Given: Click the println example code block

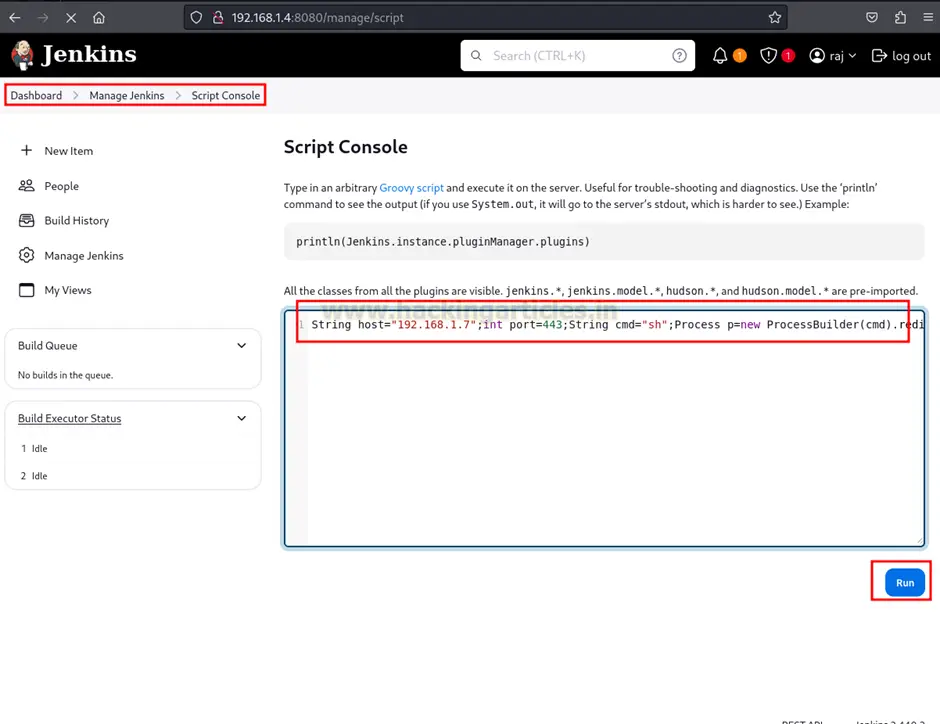Looking at the screenshot, I should pos(604,242).
